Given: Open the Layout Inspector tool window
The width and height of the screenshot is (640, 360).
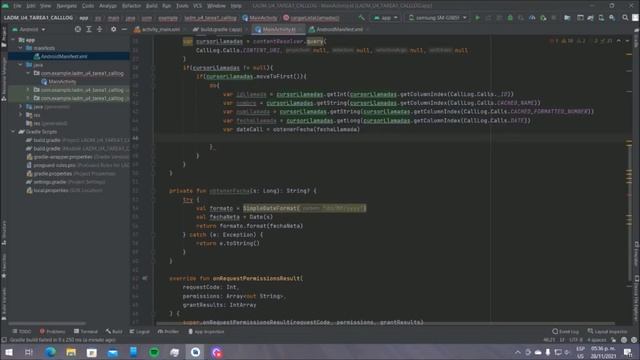Looking at the screenshot, I should pos(607,331).
